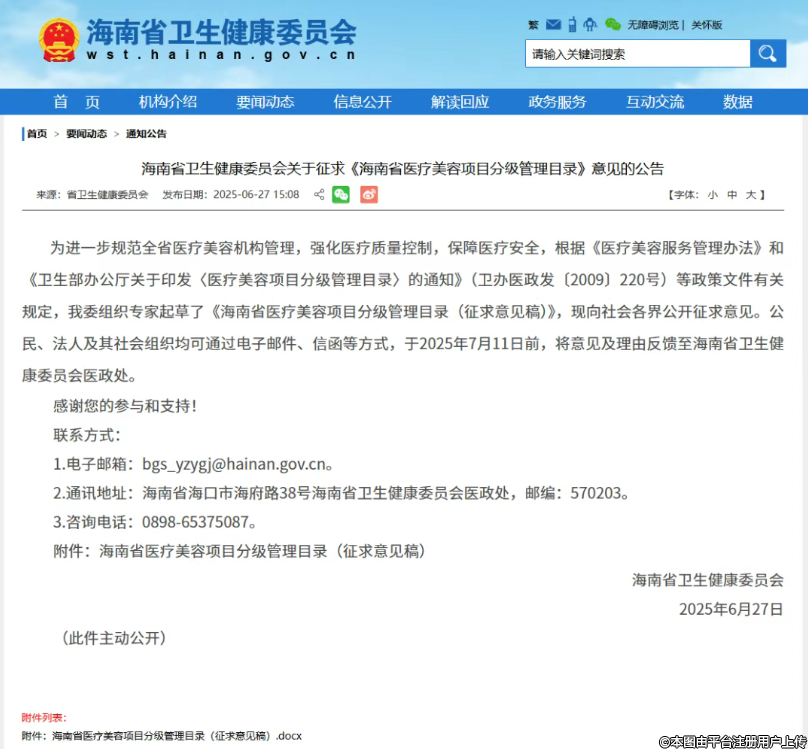Viewport: 808px width, 749px height.
Task: Go to 机构介绍 in navigation bar
Action: [x=167, y=102]
